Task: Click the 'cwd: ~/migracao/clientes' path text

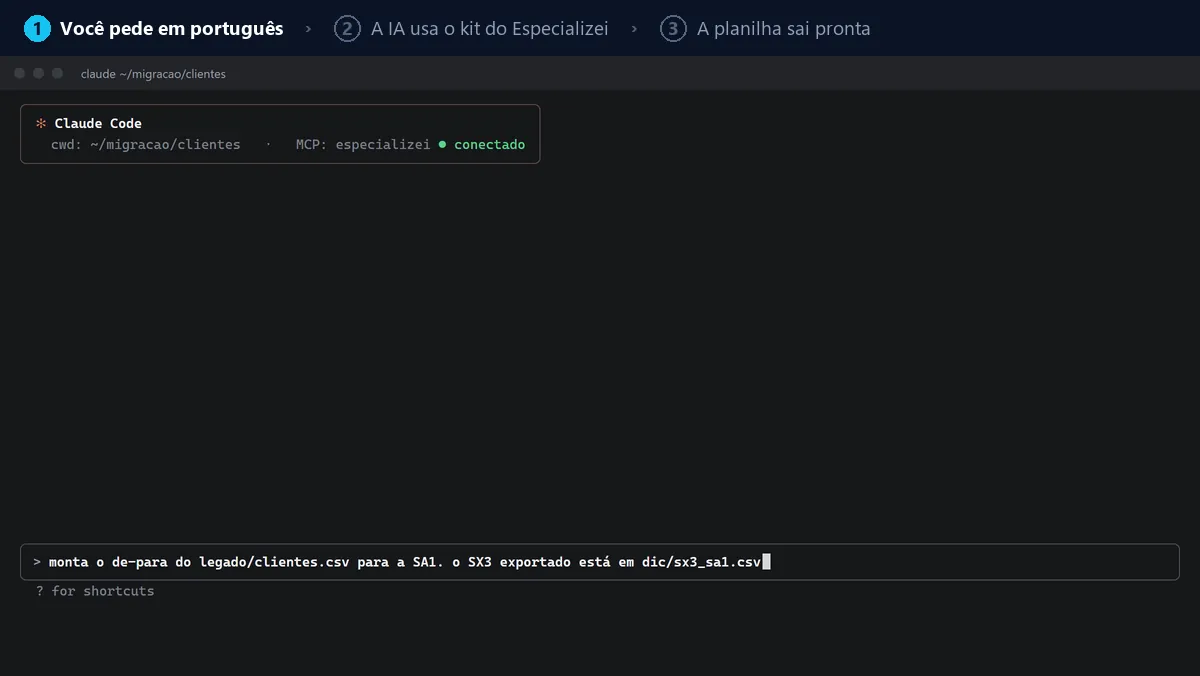Action: pos(146,144)
